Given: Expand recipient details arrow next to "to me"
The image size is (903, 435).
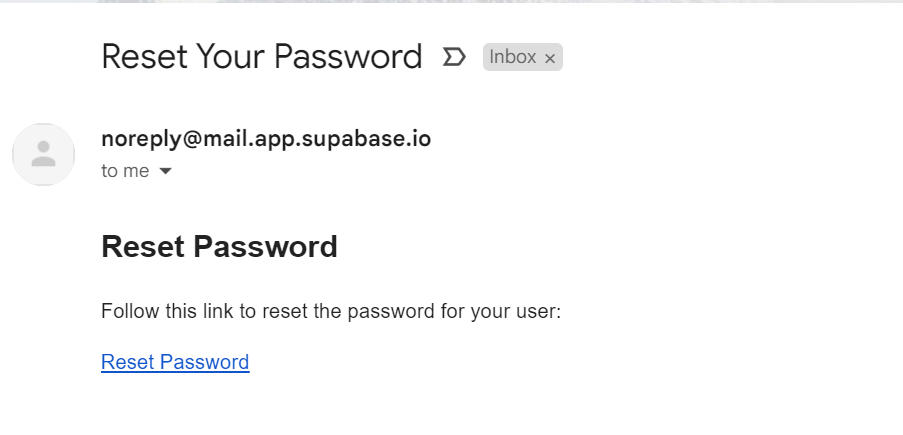Looking at the screenshot, I should click(166, 171).
